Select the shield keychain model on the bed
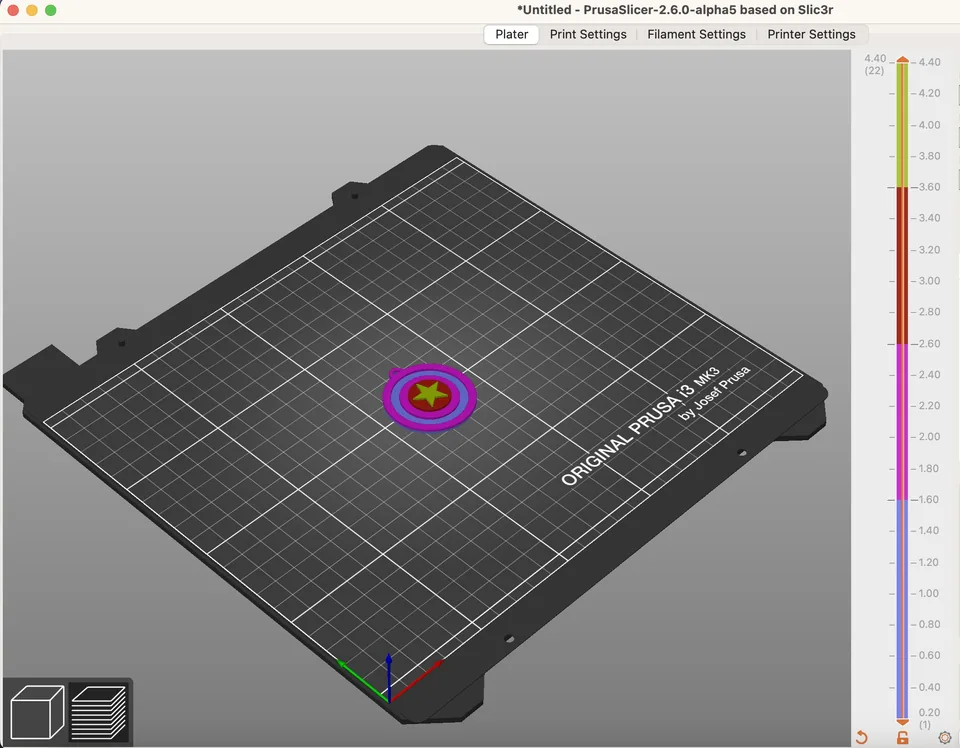The height and width of the screenshot is (748, 960). click(429, 397)
